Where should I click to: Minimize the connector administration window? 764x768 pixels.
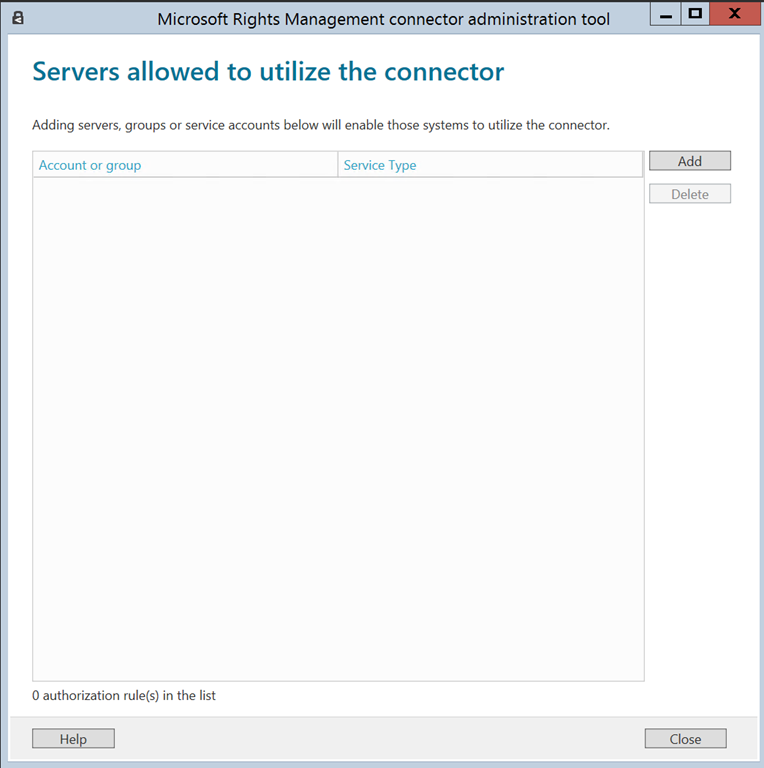(666, 14)
